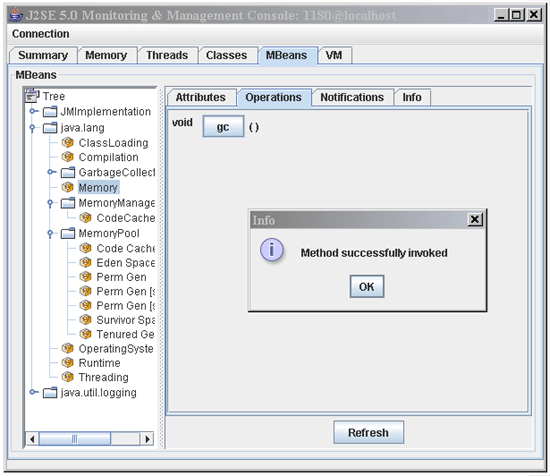
Task: Click the GarbageCollector folder icon
Action: click(68, 172)
